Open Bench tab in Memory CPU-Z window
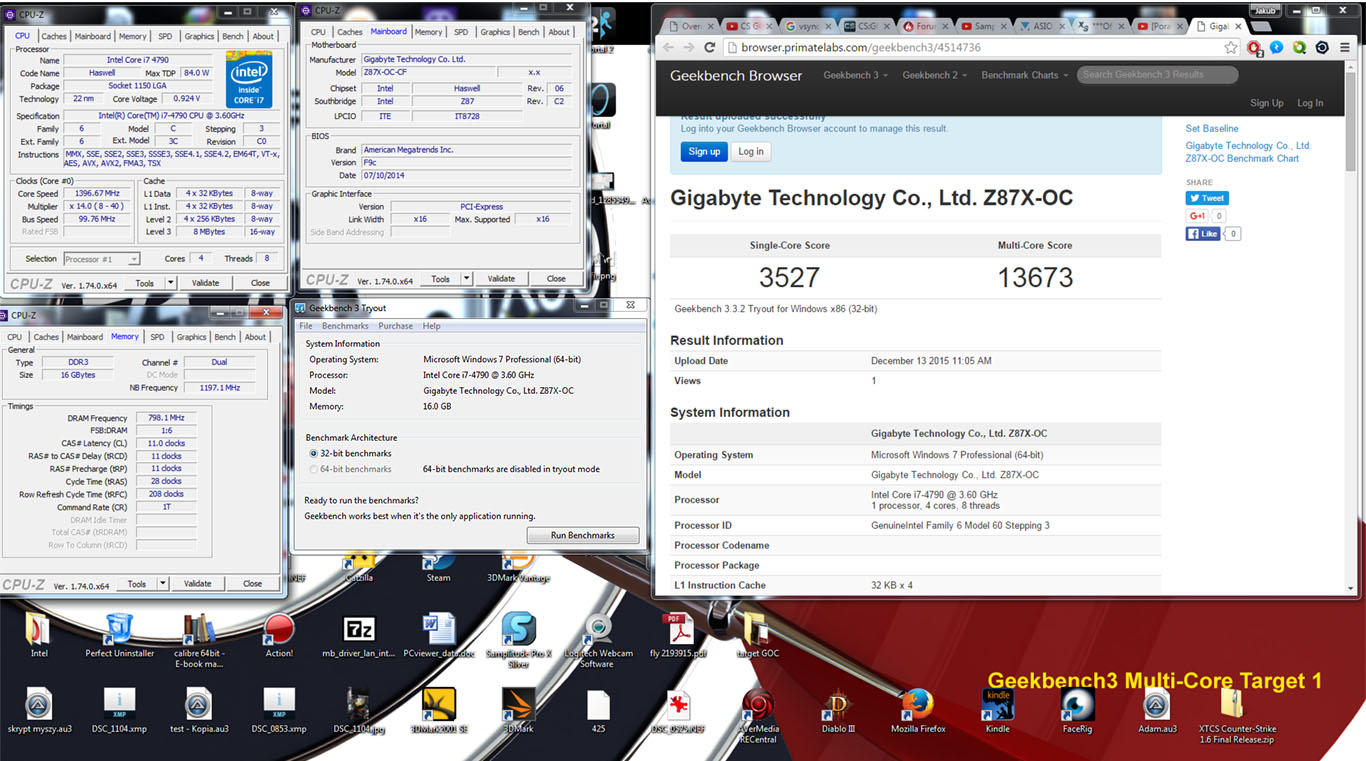 click(225, 337)
